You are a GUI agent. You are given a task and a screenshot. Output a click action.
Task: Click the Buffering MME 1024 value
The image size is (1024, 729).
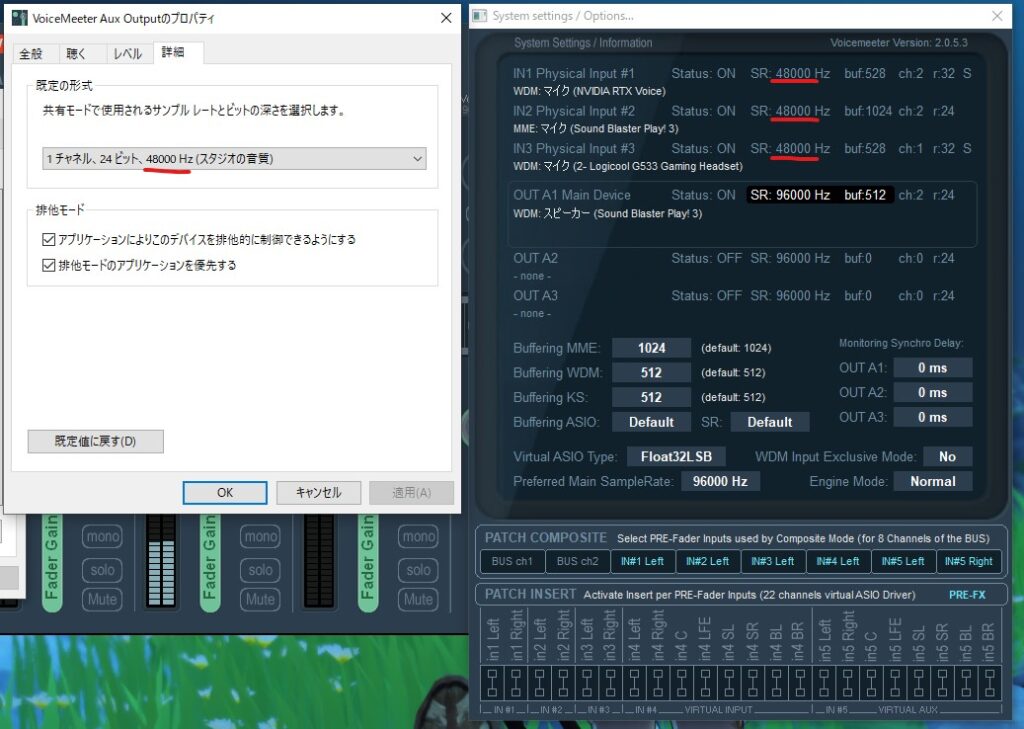click(x=651, y=348)
